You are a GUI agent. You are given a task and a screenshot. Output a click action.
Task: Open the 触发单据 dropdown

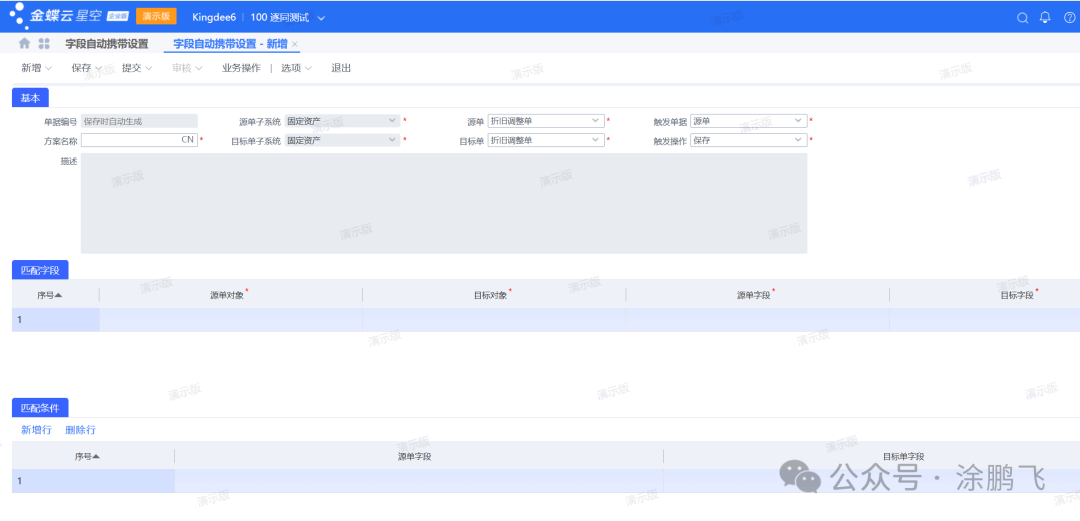(798, 121)
